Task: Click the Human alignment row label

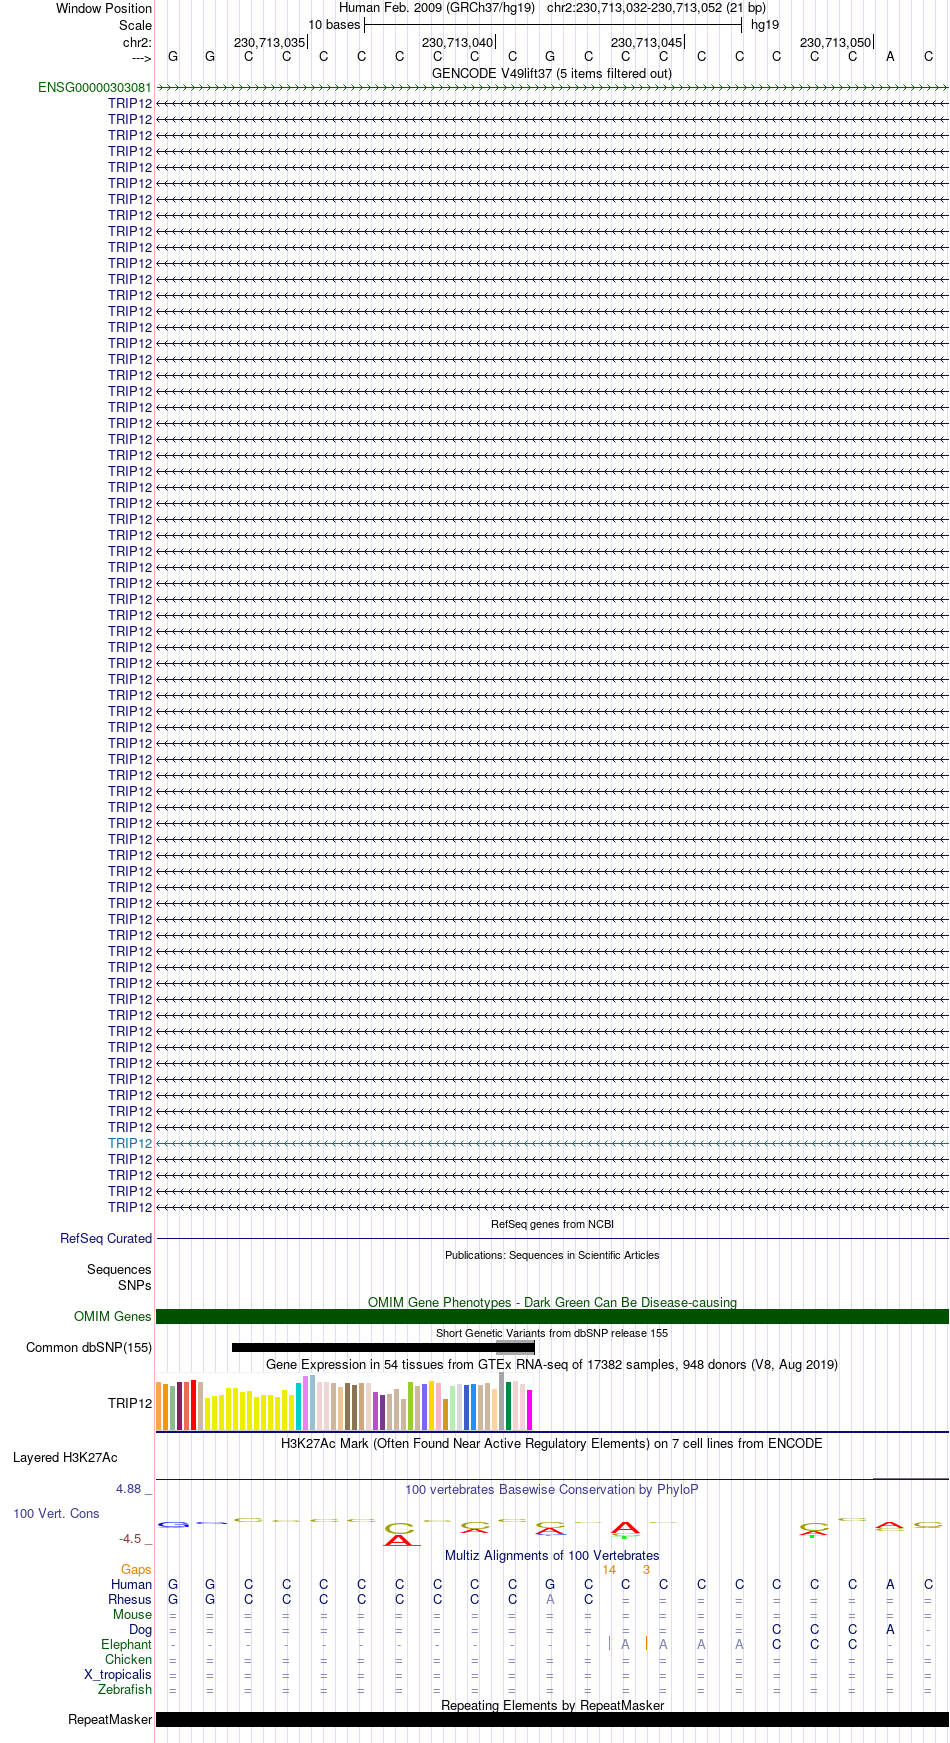Action: pos(131,1585)
